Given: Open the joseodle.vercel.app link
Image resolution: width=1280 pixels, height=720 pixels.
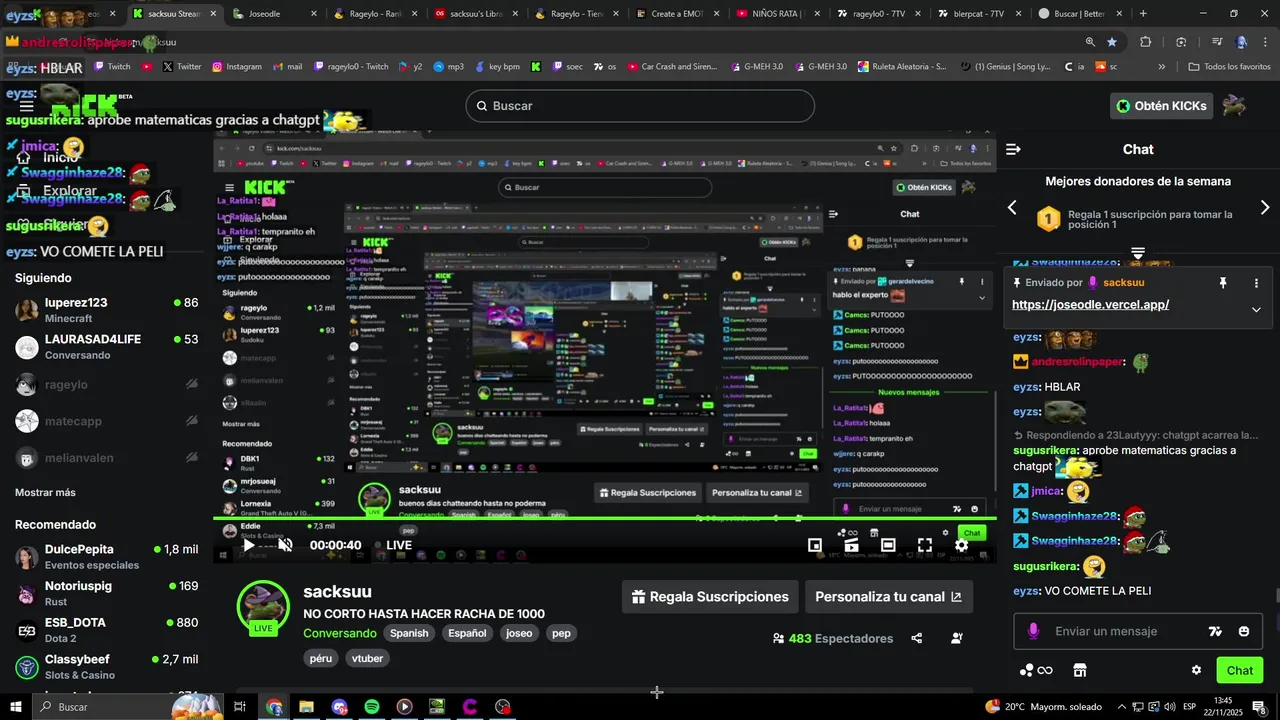Looking at the screenshot, I should (x=1090, y=305).
